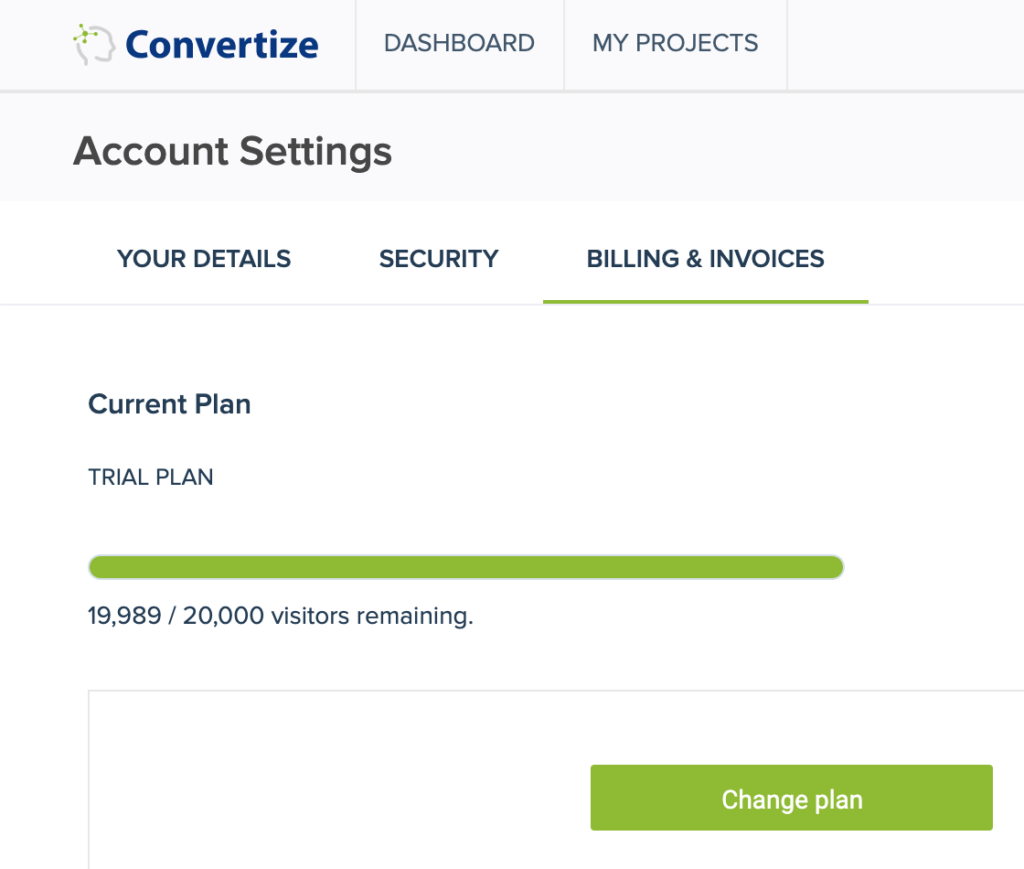
Task: Click the divider left of Dashboard
Action: click(355, 43)
